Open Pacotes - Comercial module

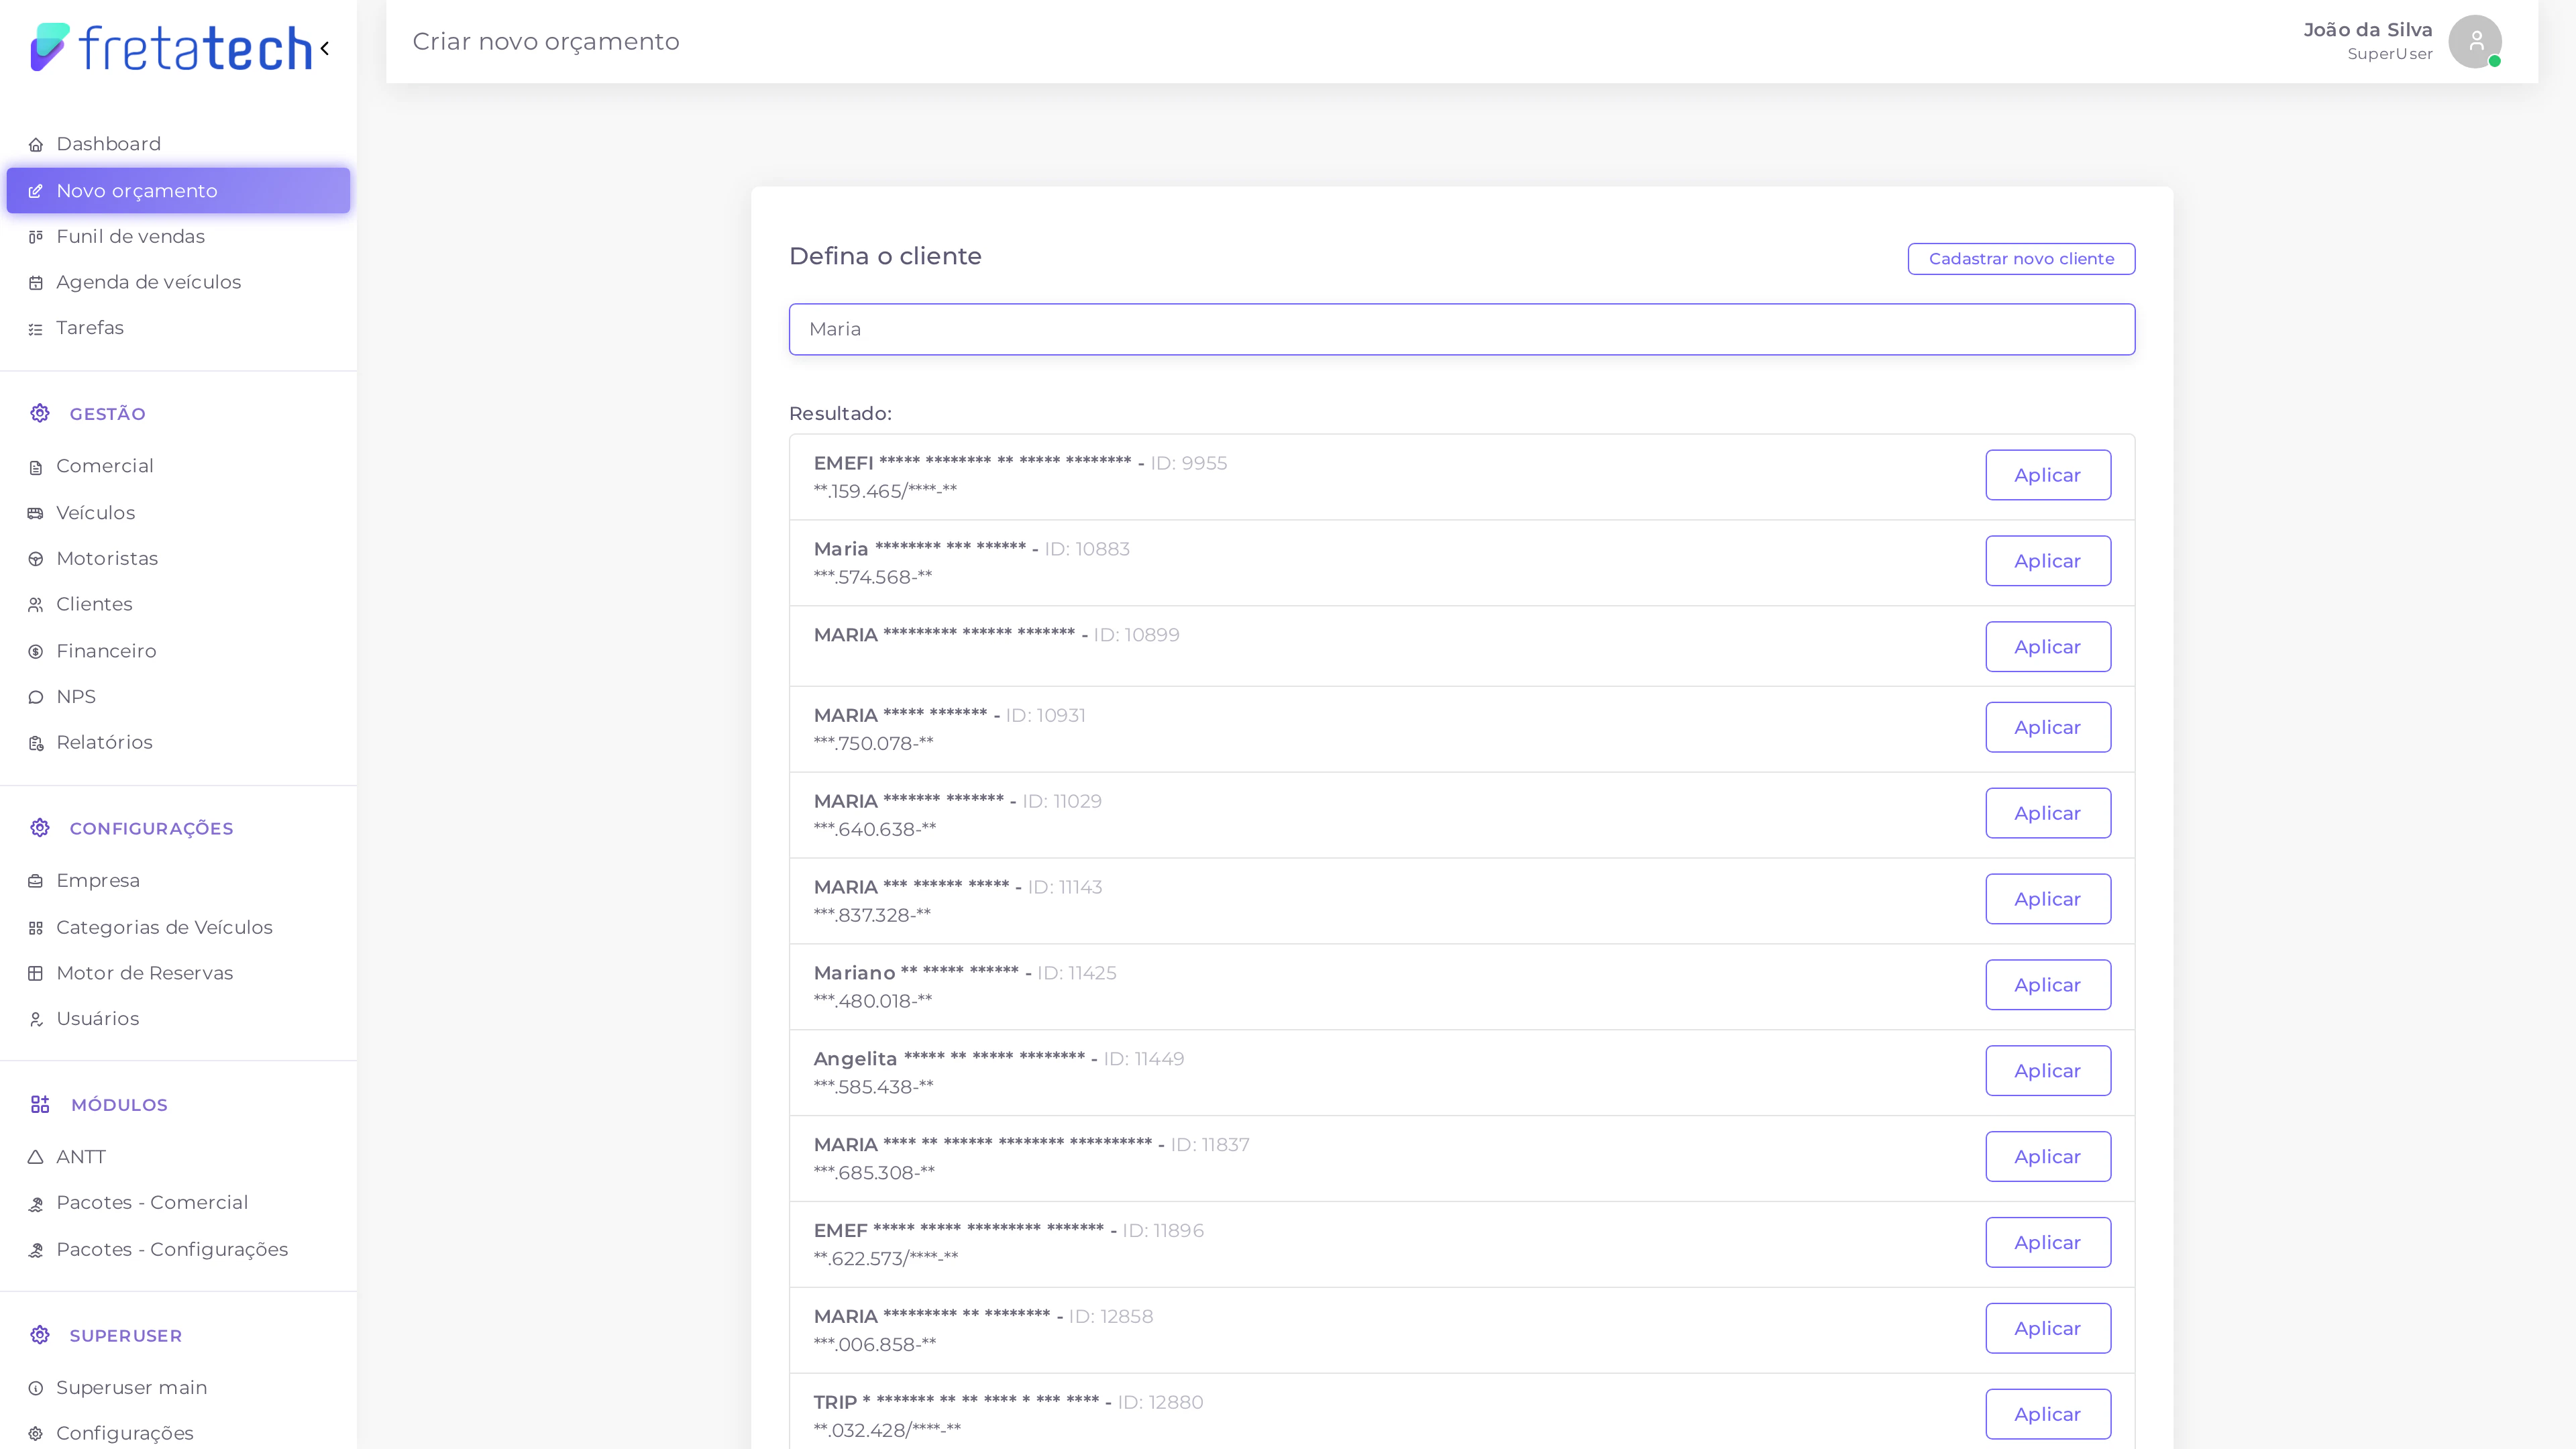pyautogui.click(x=152, y=1202)
